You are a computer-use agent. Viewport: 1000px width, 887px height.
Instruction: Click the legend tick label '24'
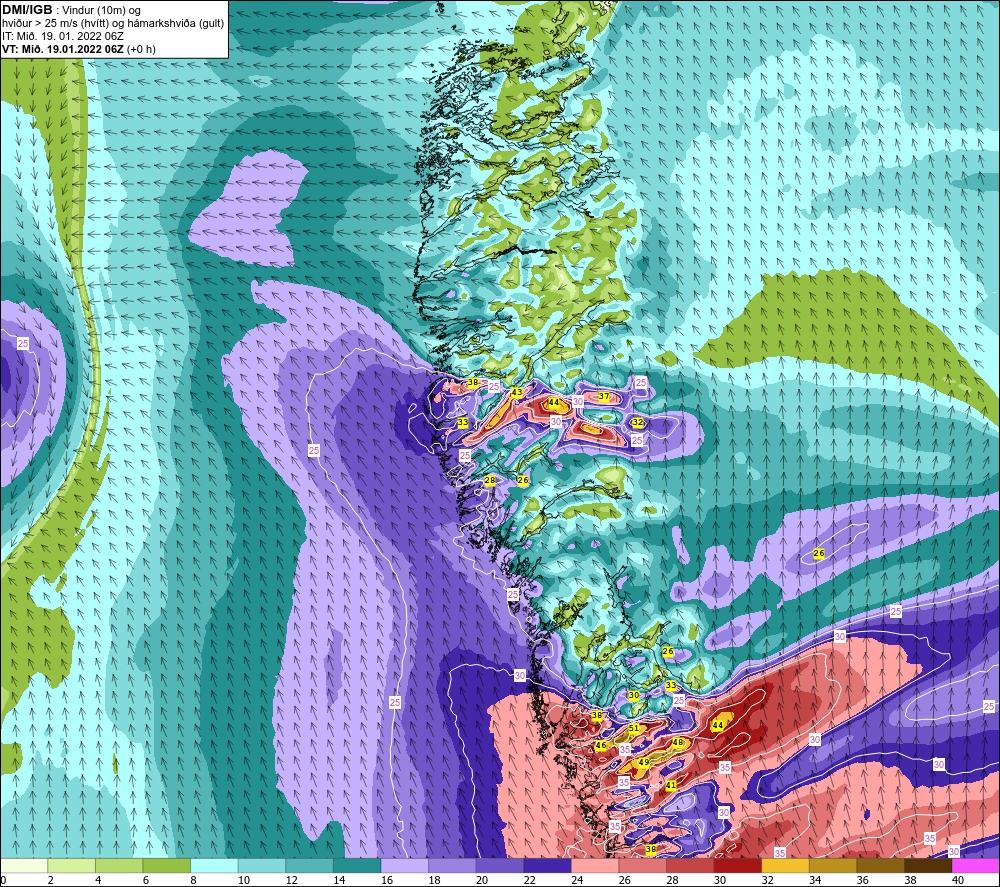pyautogui.click(x=577, y=880)
